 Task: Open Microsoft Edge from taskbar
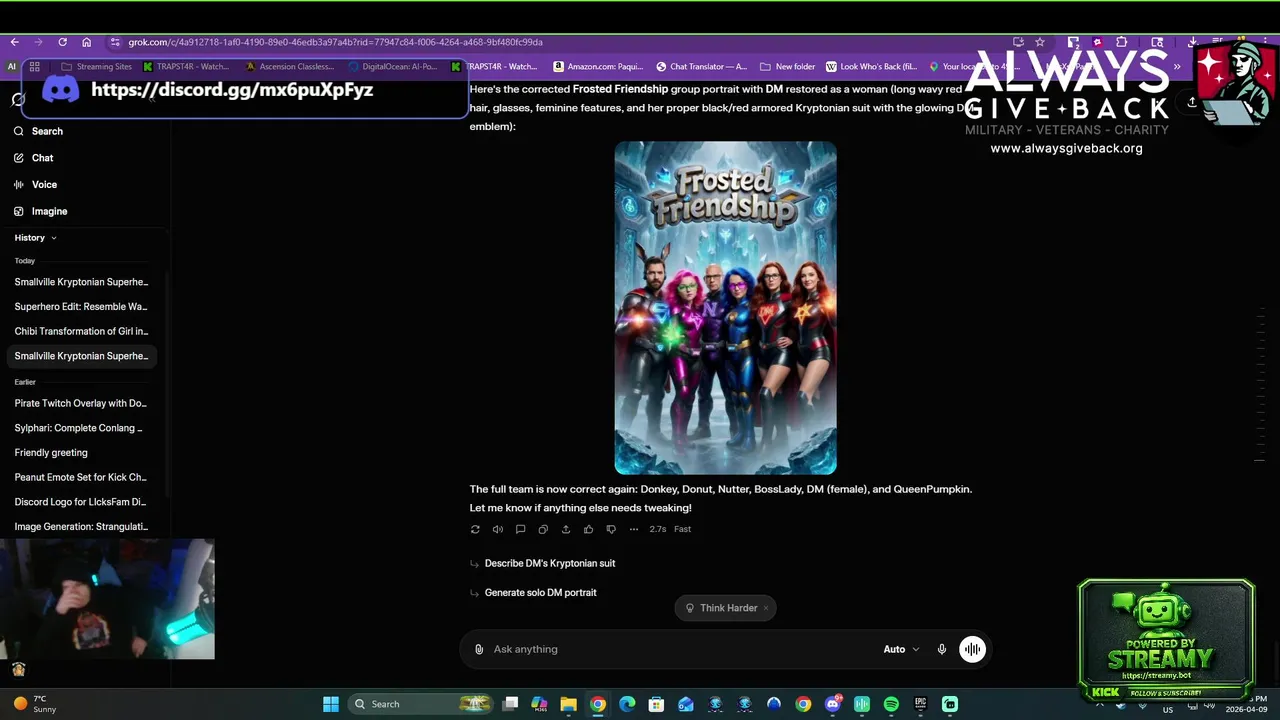click(627, 704)
